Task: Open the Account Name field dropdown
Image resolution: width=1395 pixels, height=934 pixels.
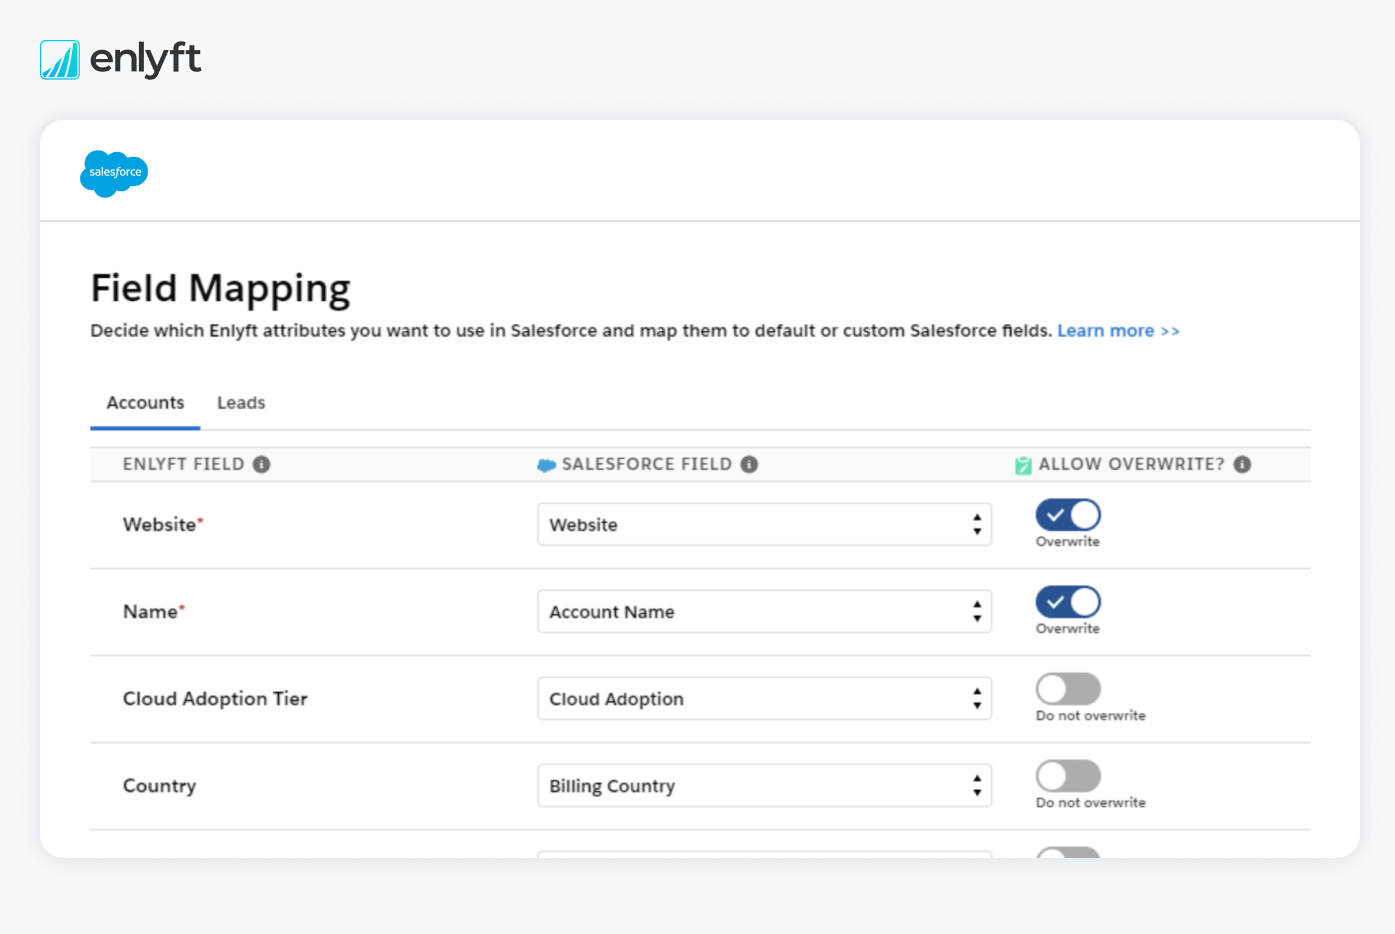Action: 764,612
